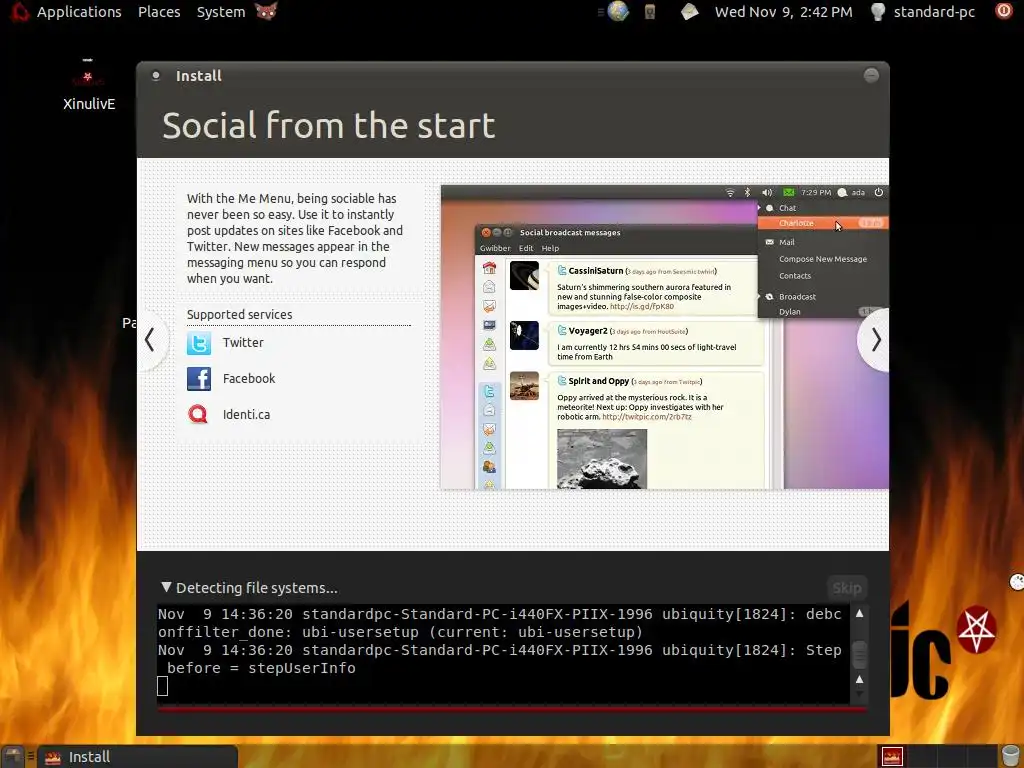Click the cat-face launcher icon in top panel
Image resolution: width=1024 pixels, height=768 pixels.
(266, 11)
